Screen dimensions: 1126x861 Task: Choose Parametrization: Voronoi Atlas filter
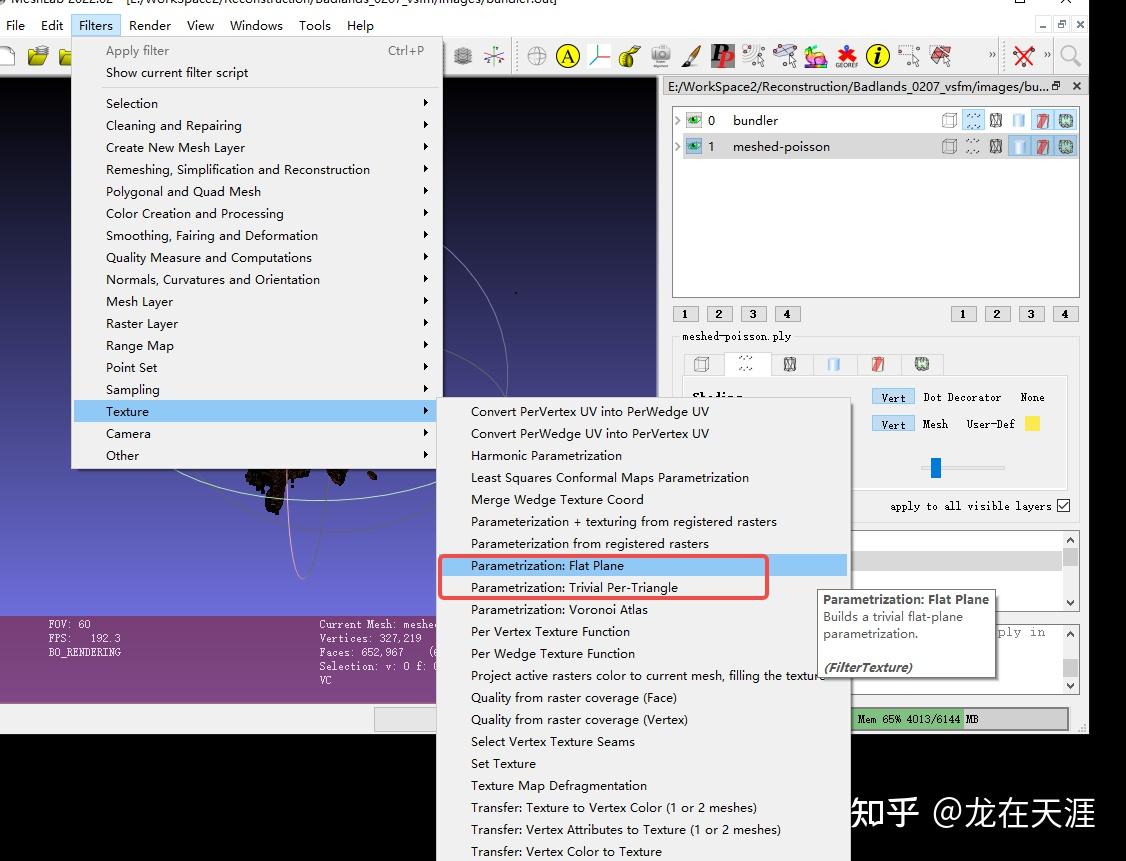click(x=559, y=609)
